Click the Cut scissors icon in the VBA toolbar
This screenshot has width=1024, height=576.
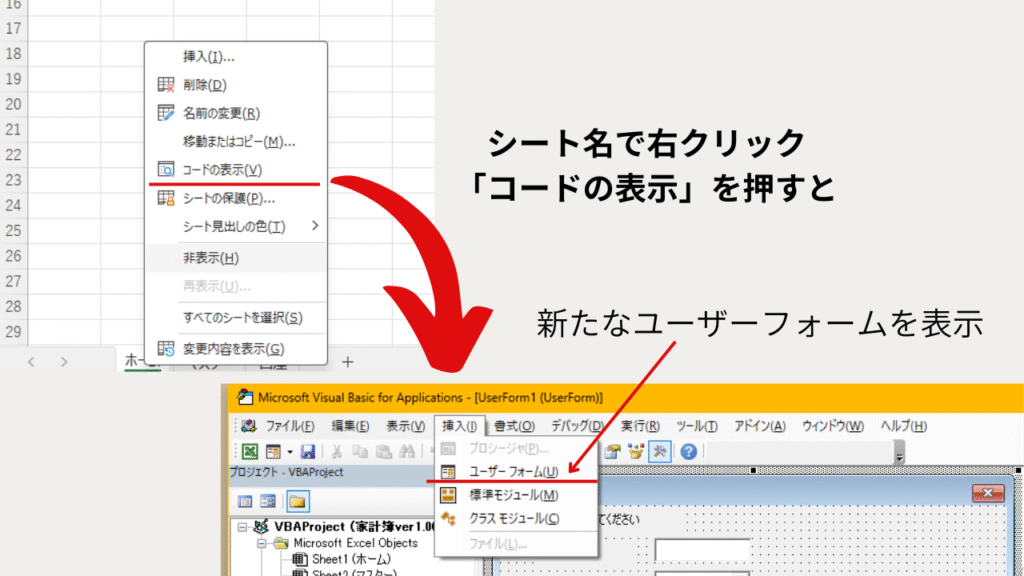(x=336, y=451)
